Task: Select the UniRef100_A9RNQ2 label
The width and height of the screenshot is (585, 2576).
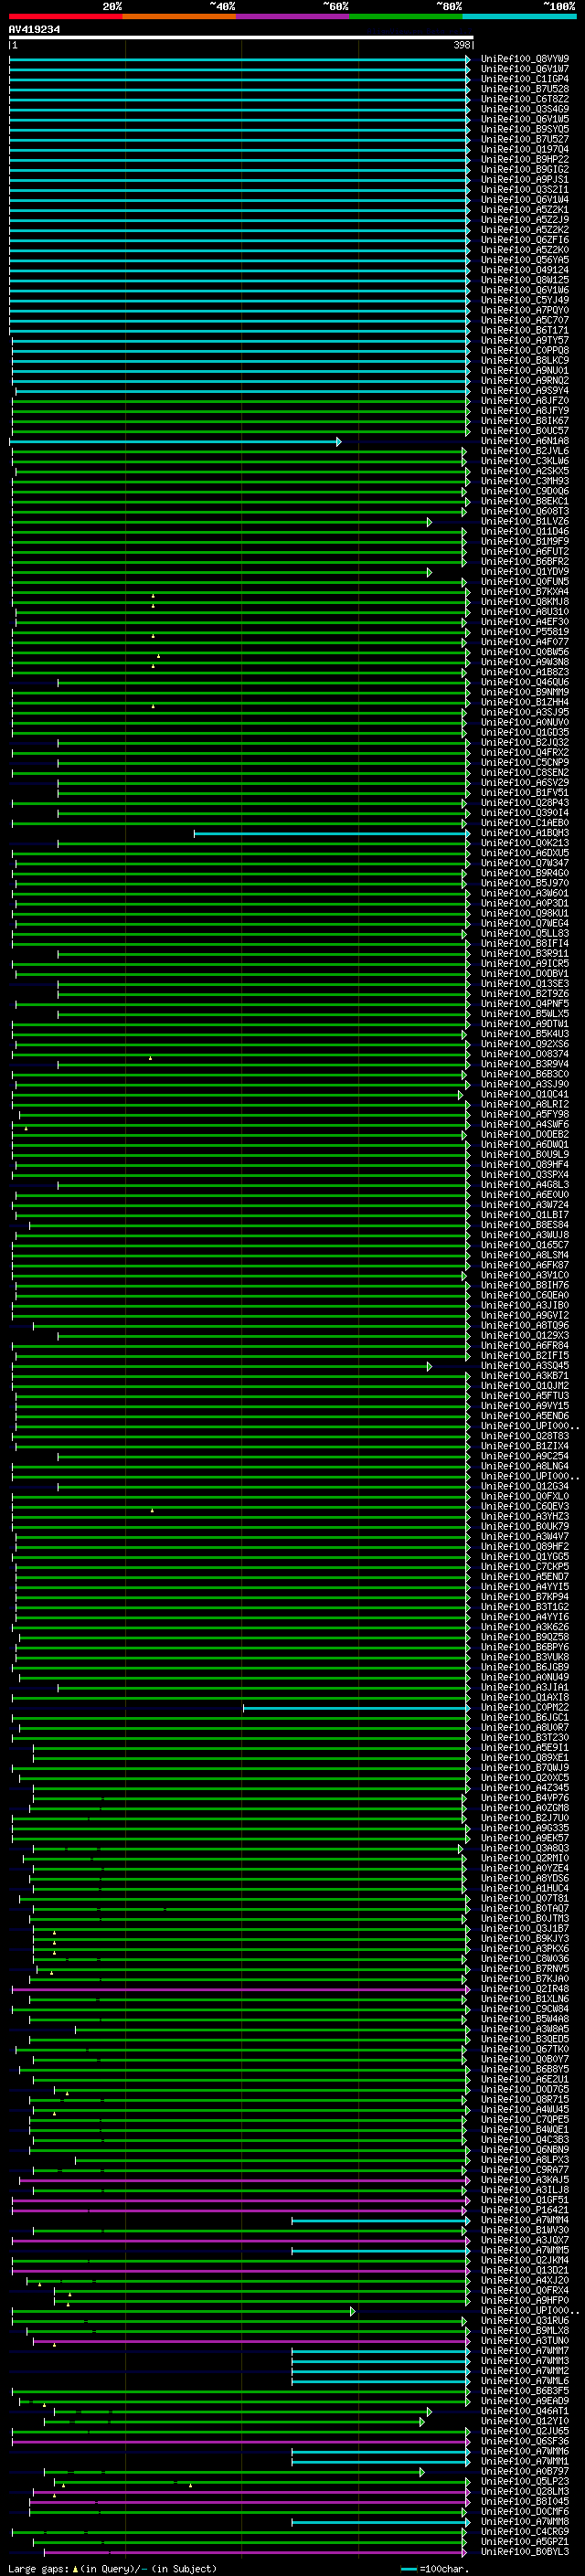Action: click(525, 381)
